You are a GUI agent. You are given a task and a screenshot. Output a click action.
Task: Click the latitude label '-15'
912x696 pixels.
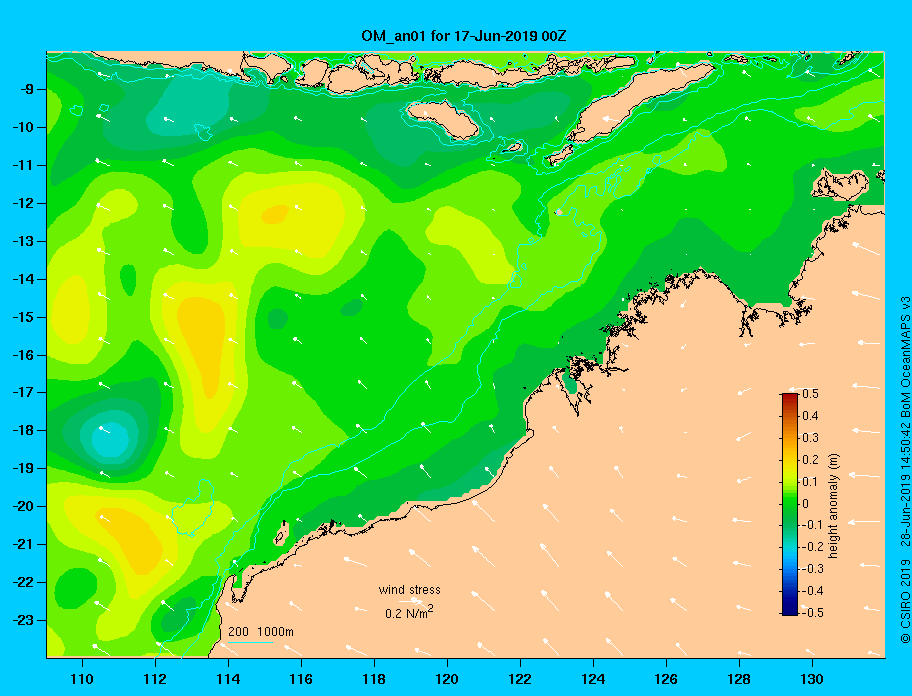point(22,317)
